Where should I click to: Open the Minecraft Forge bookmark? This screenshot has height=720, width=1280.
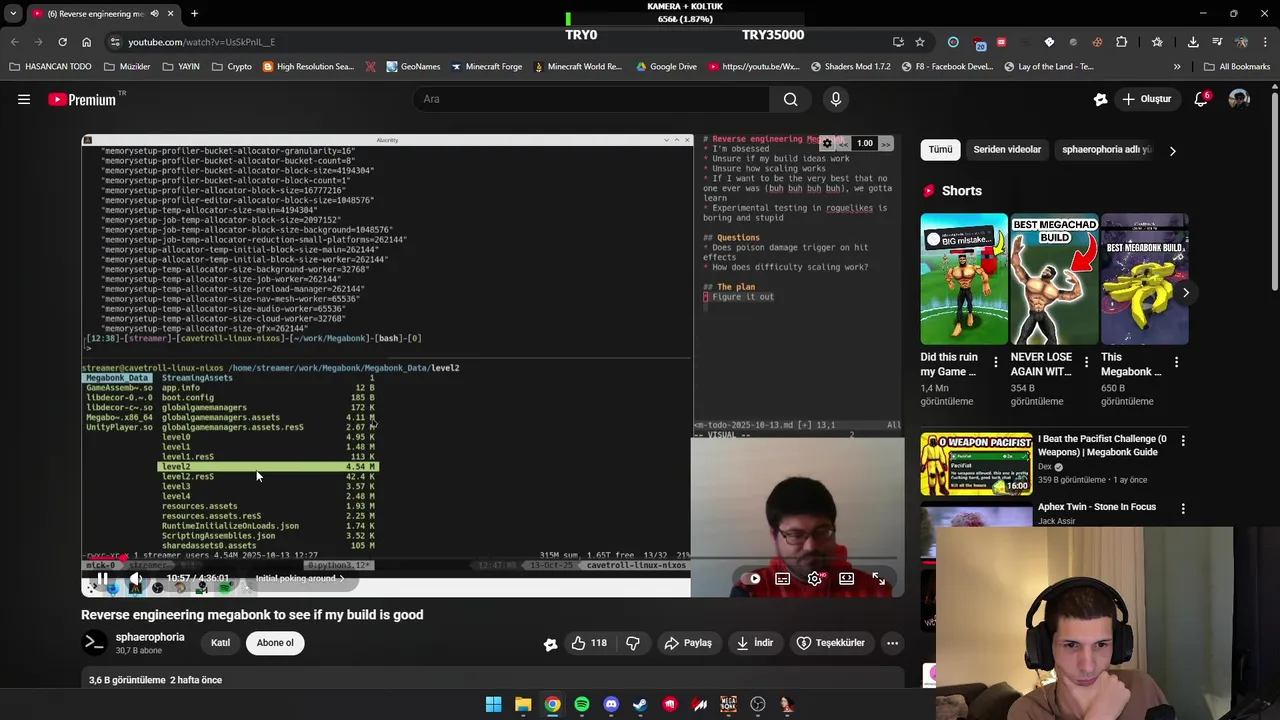click(x=487, y=67)
